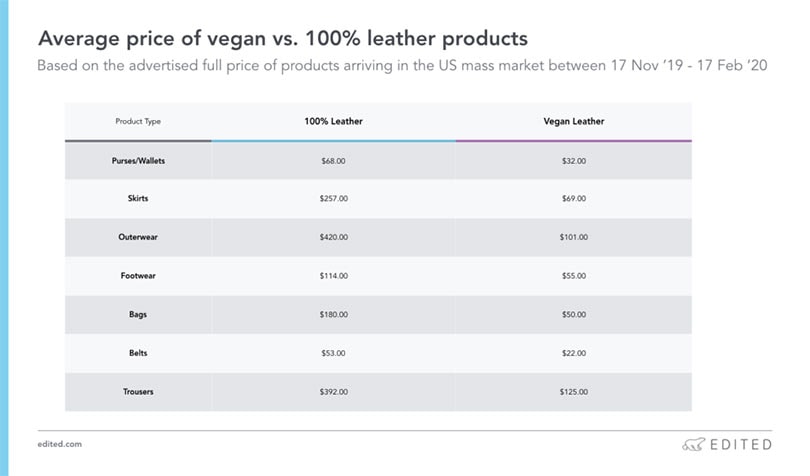The width and height of the screenshot is (810, 476).
Task: Click the $68.00 leather purses price
Action: coord(333,160)
